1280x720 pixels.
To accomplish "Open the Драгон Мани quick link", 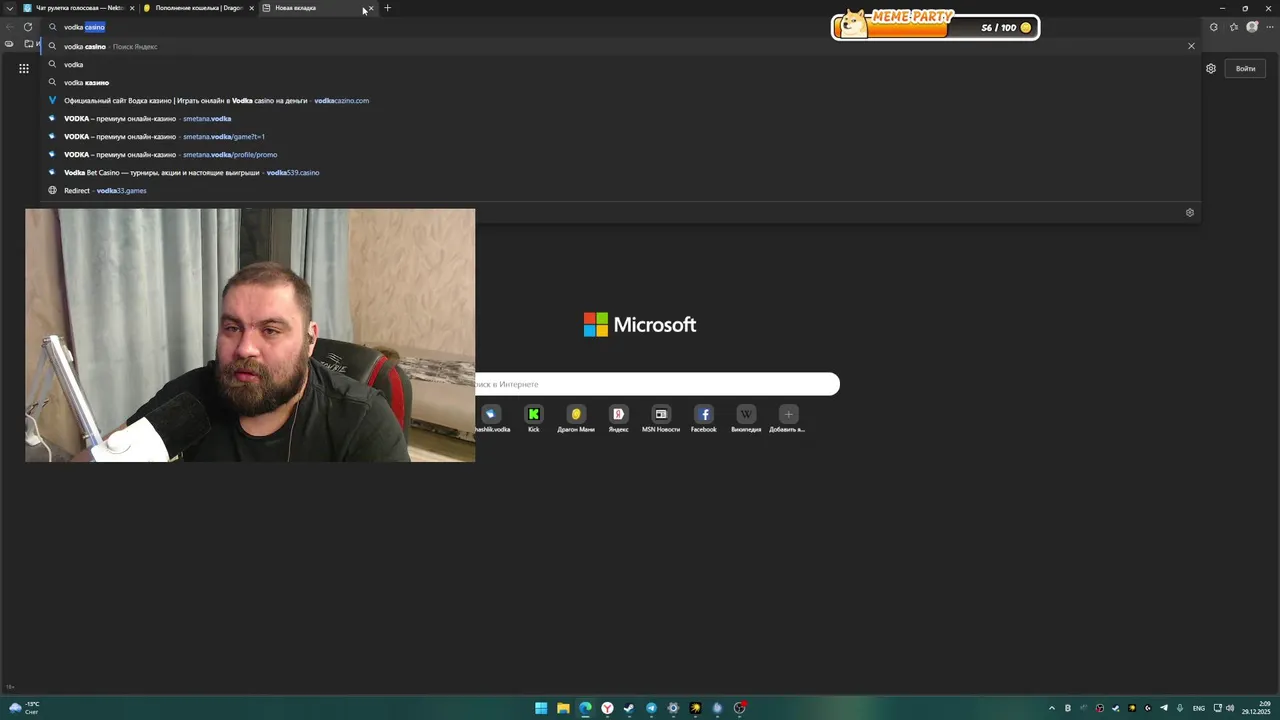I will coord(576,419).
